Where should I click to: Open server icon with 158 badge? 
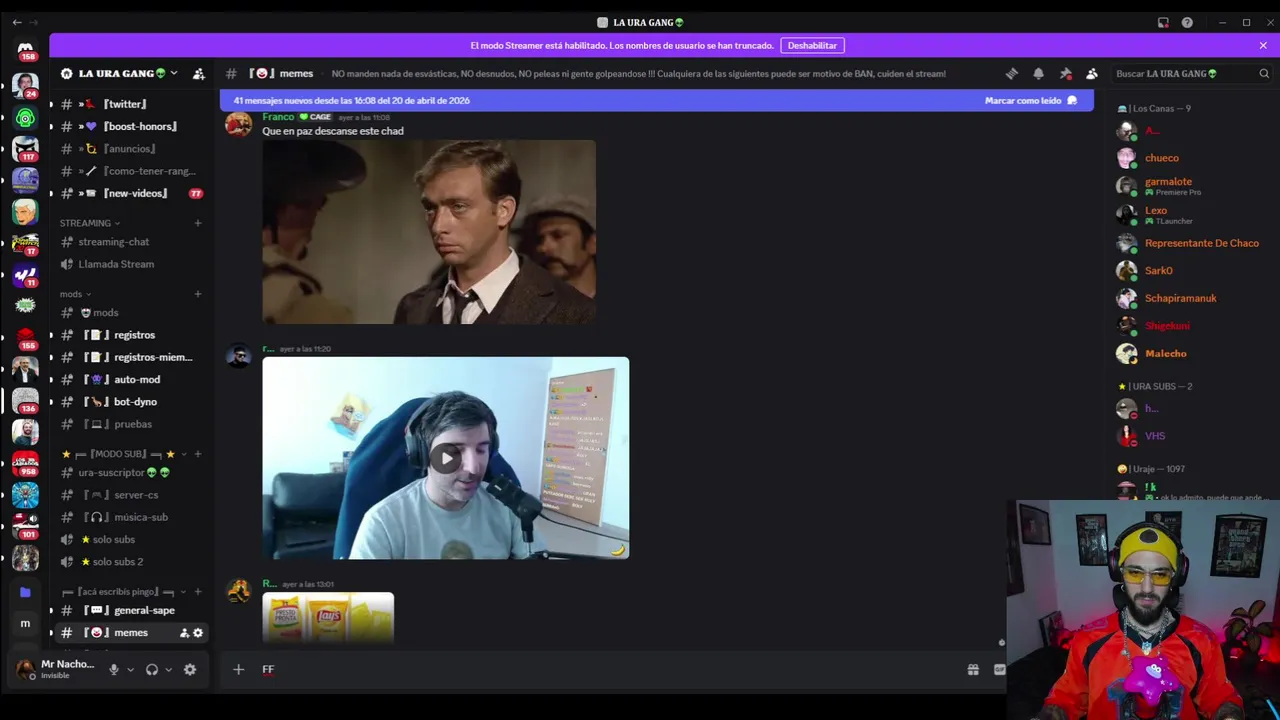[25, 50]
